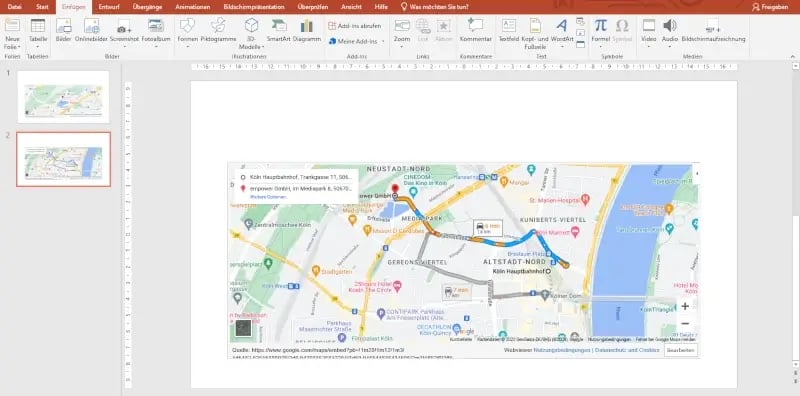Insert Piktogramme icons

tap(218, 31)
